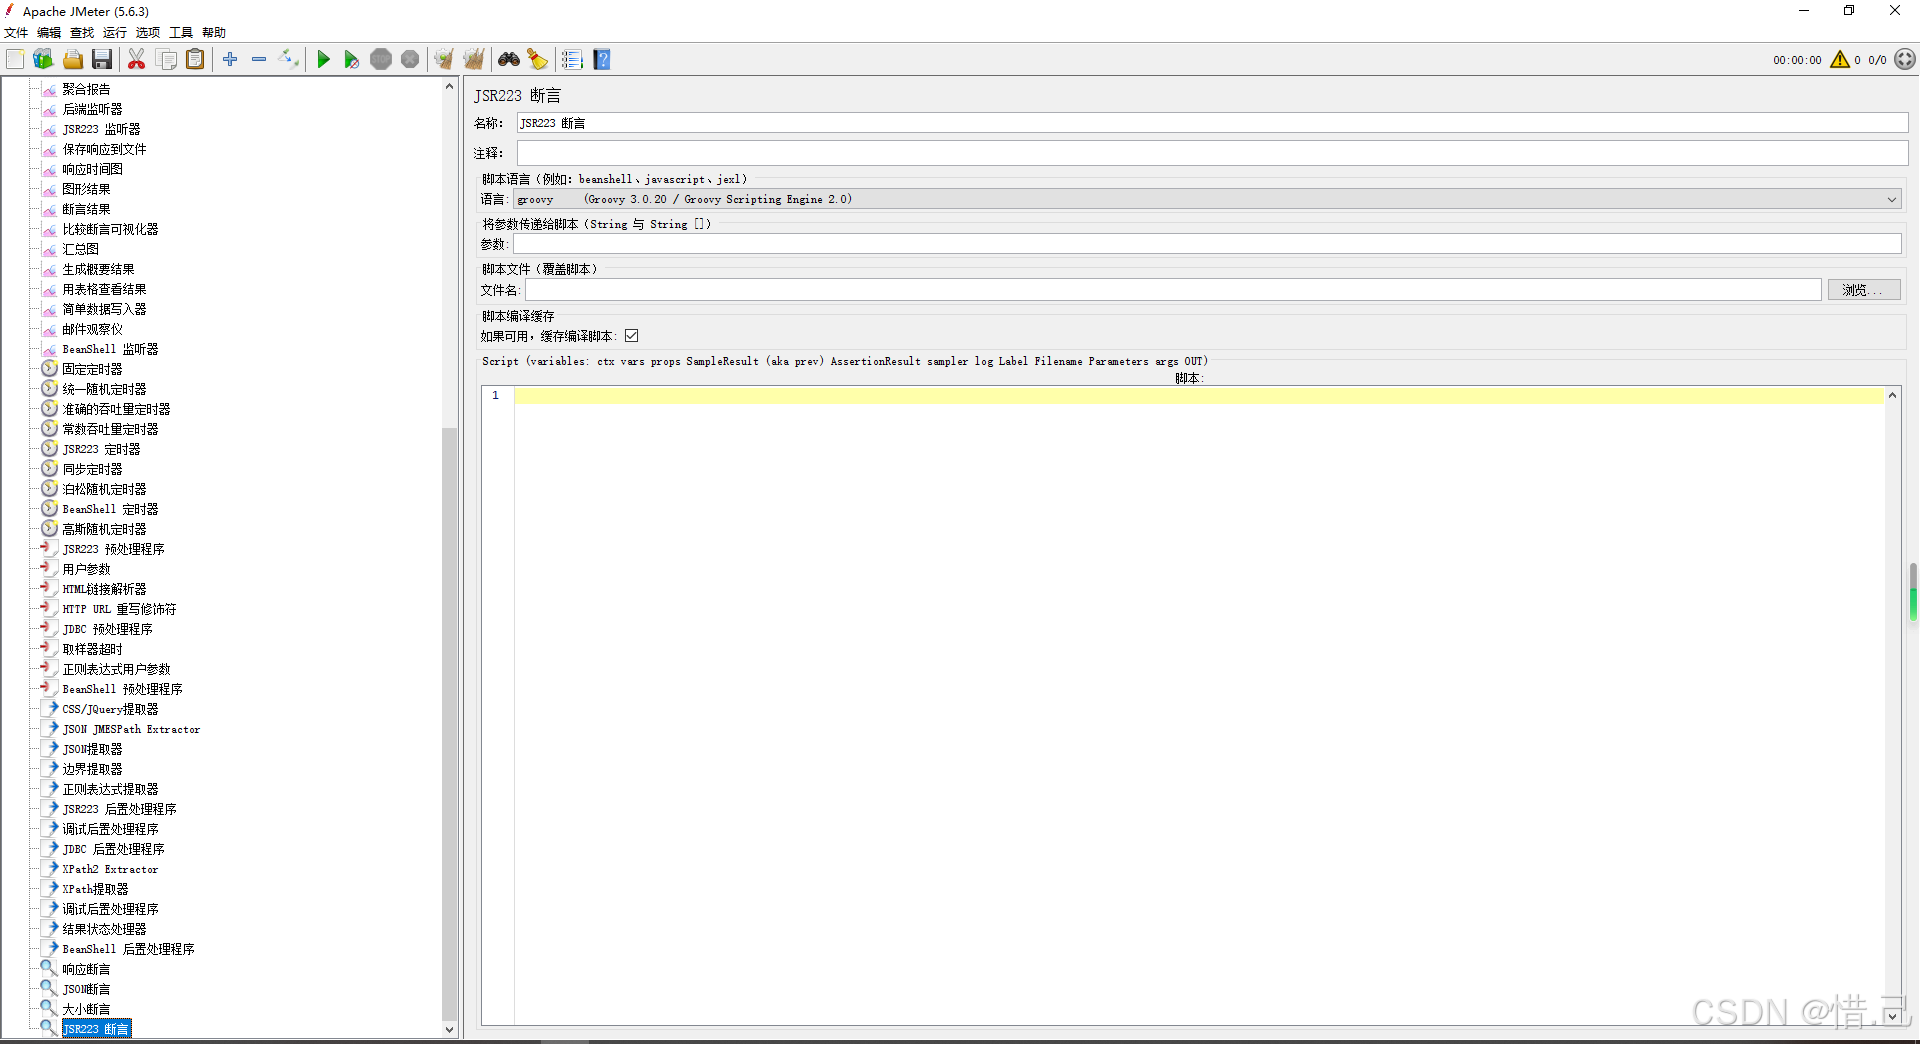Click into the 参数 parameters field
Screen dimensions: 1920x1044
1207,244
